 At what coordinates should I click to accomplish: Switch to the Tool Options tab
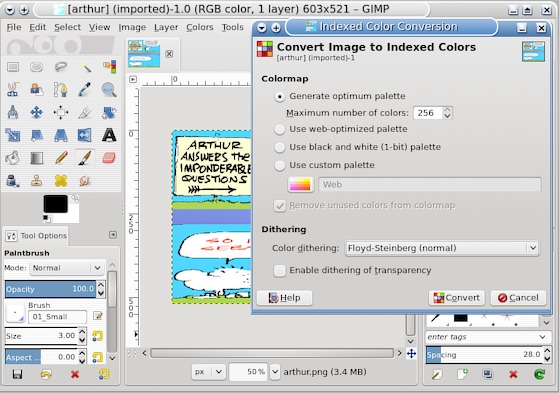coord(36,236)
